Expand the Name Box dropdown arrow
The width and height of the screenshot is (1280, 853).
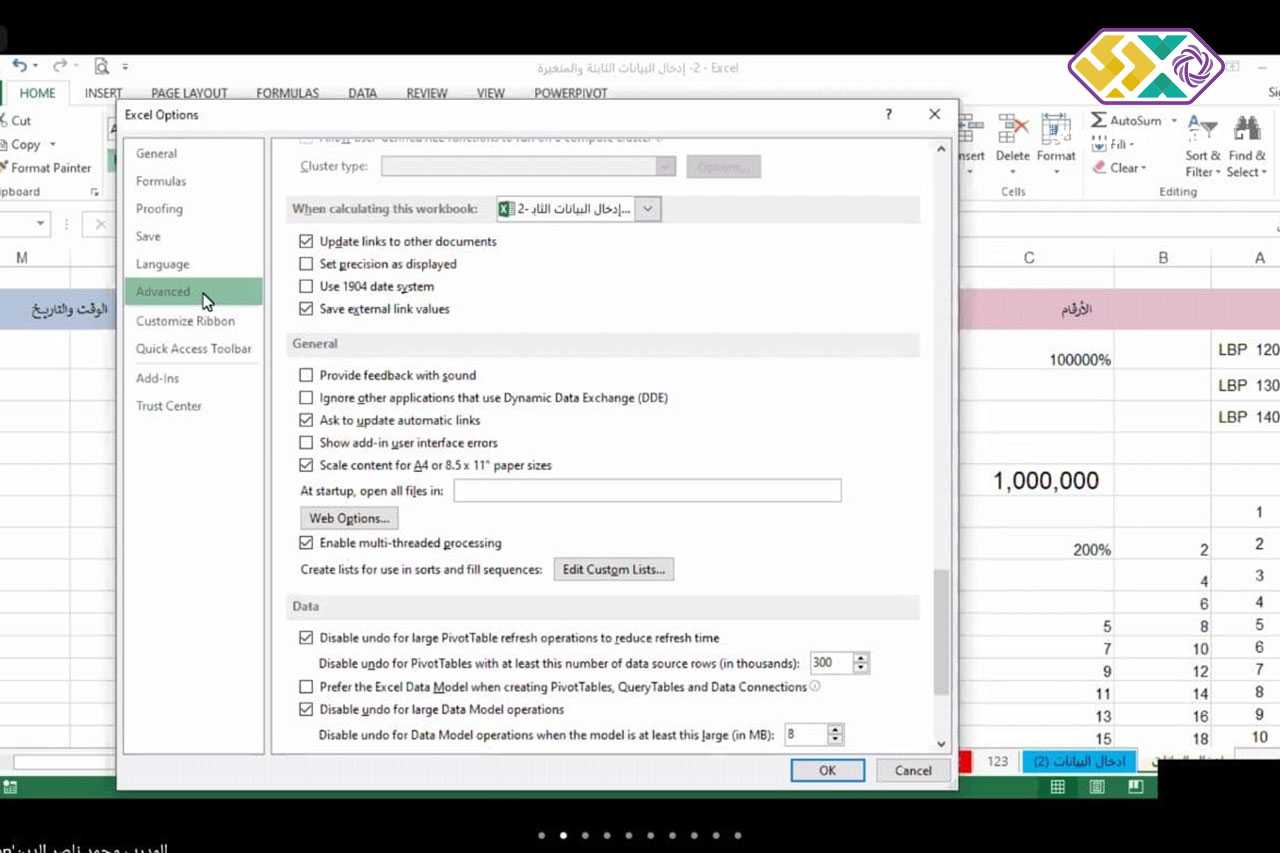(40, 224)
